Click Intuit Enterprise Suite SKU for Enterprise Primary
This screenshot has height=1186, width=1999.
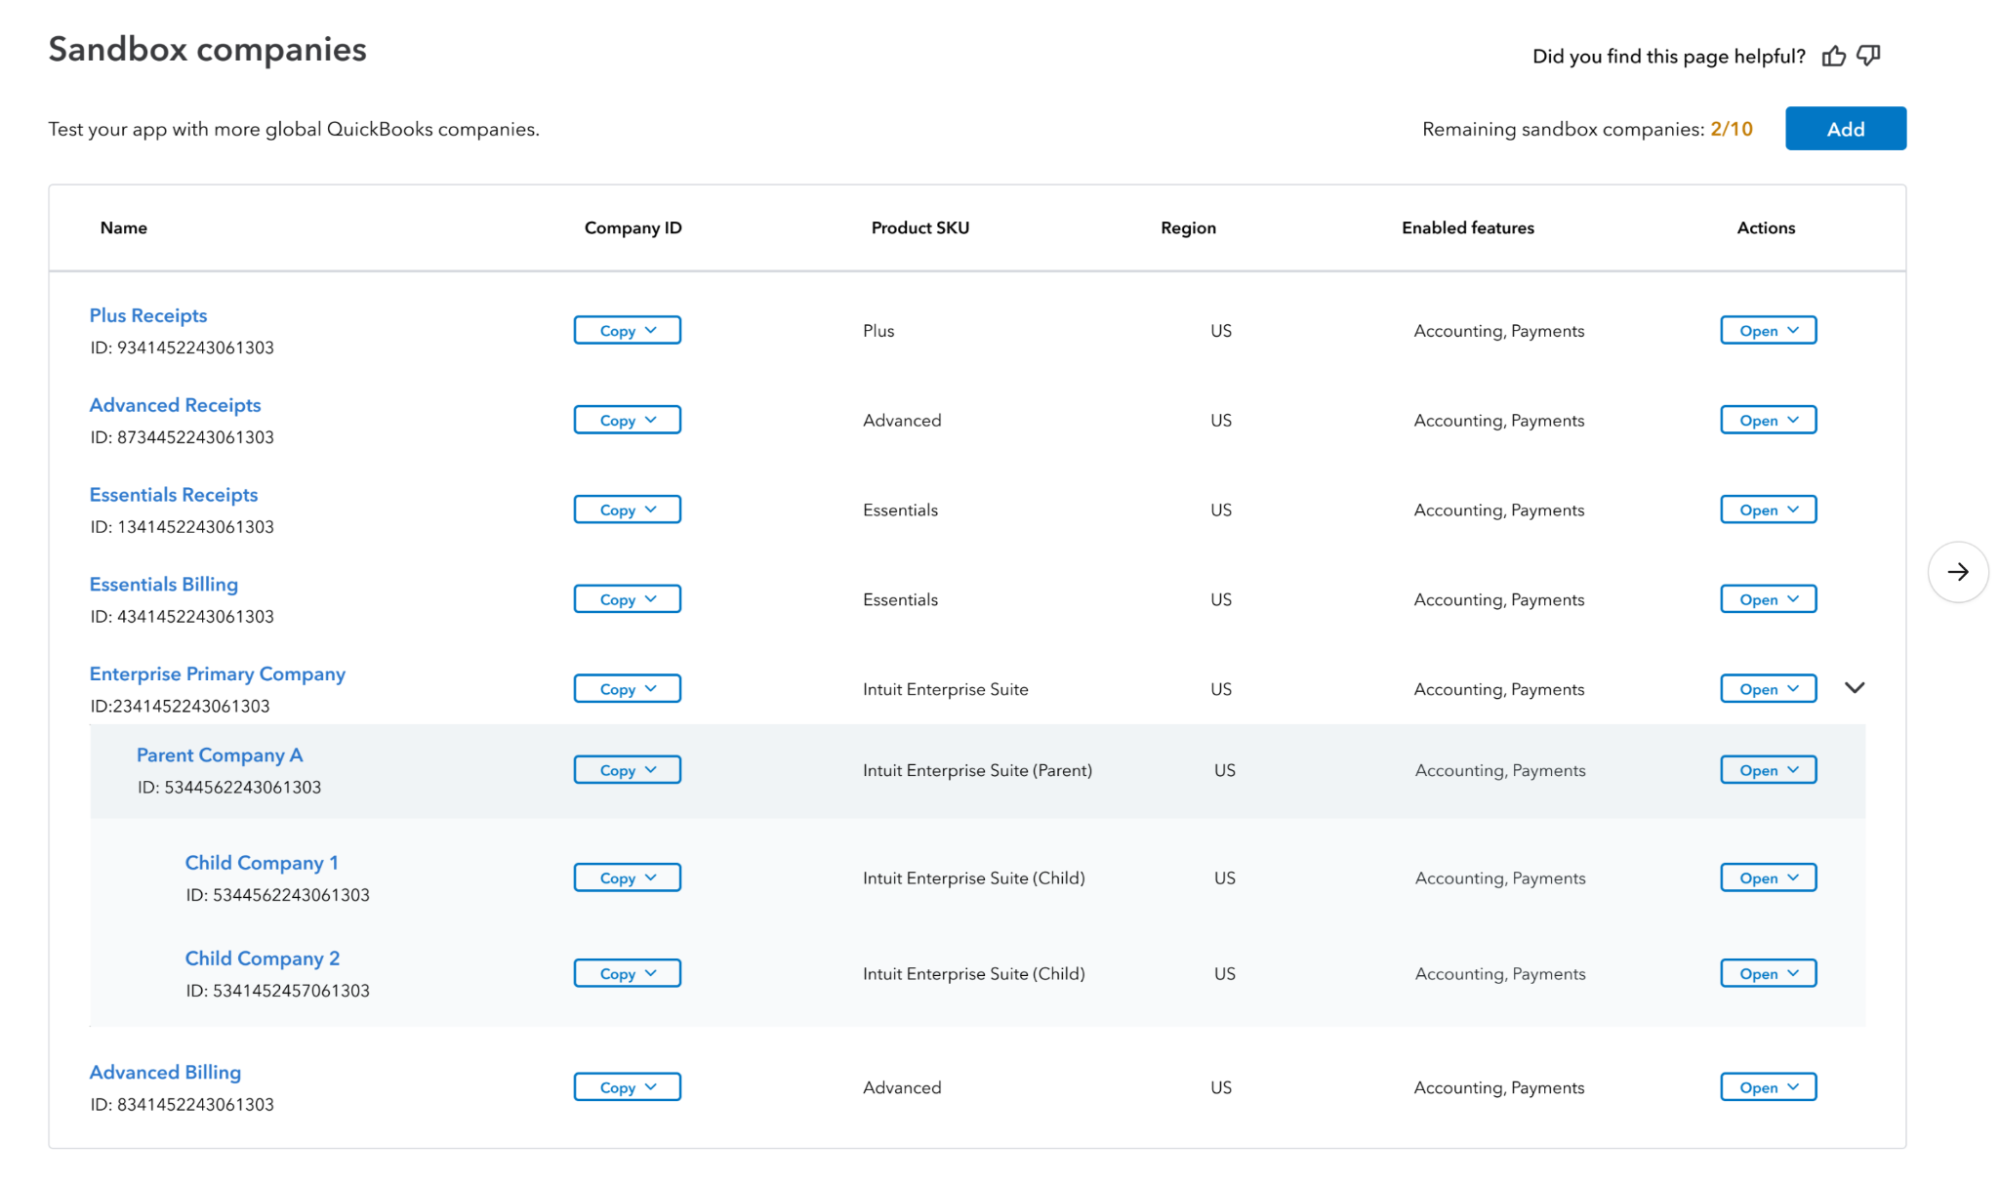[945, 689]
